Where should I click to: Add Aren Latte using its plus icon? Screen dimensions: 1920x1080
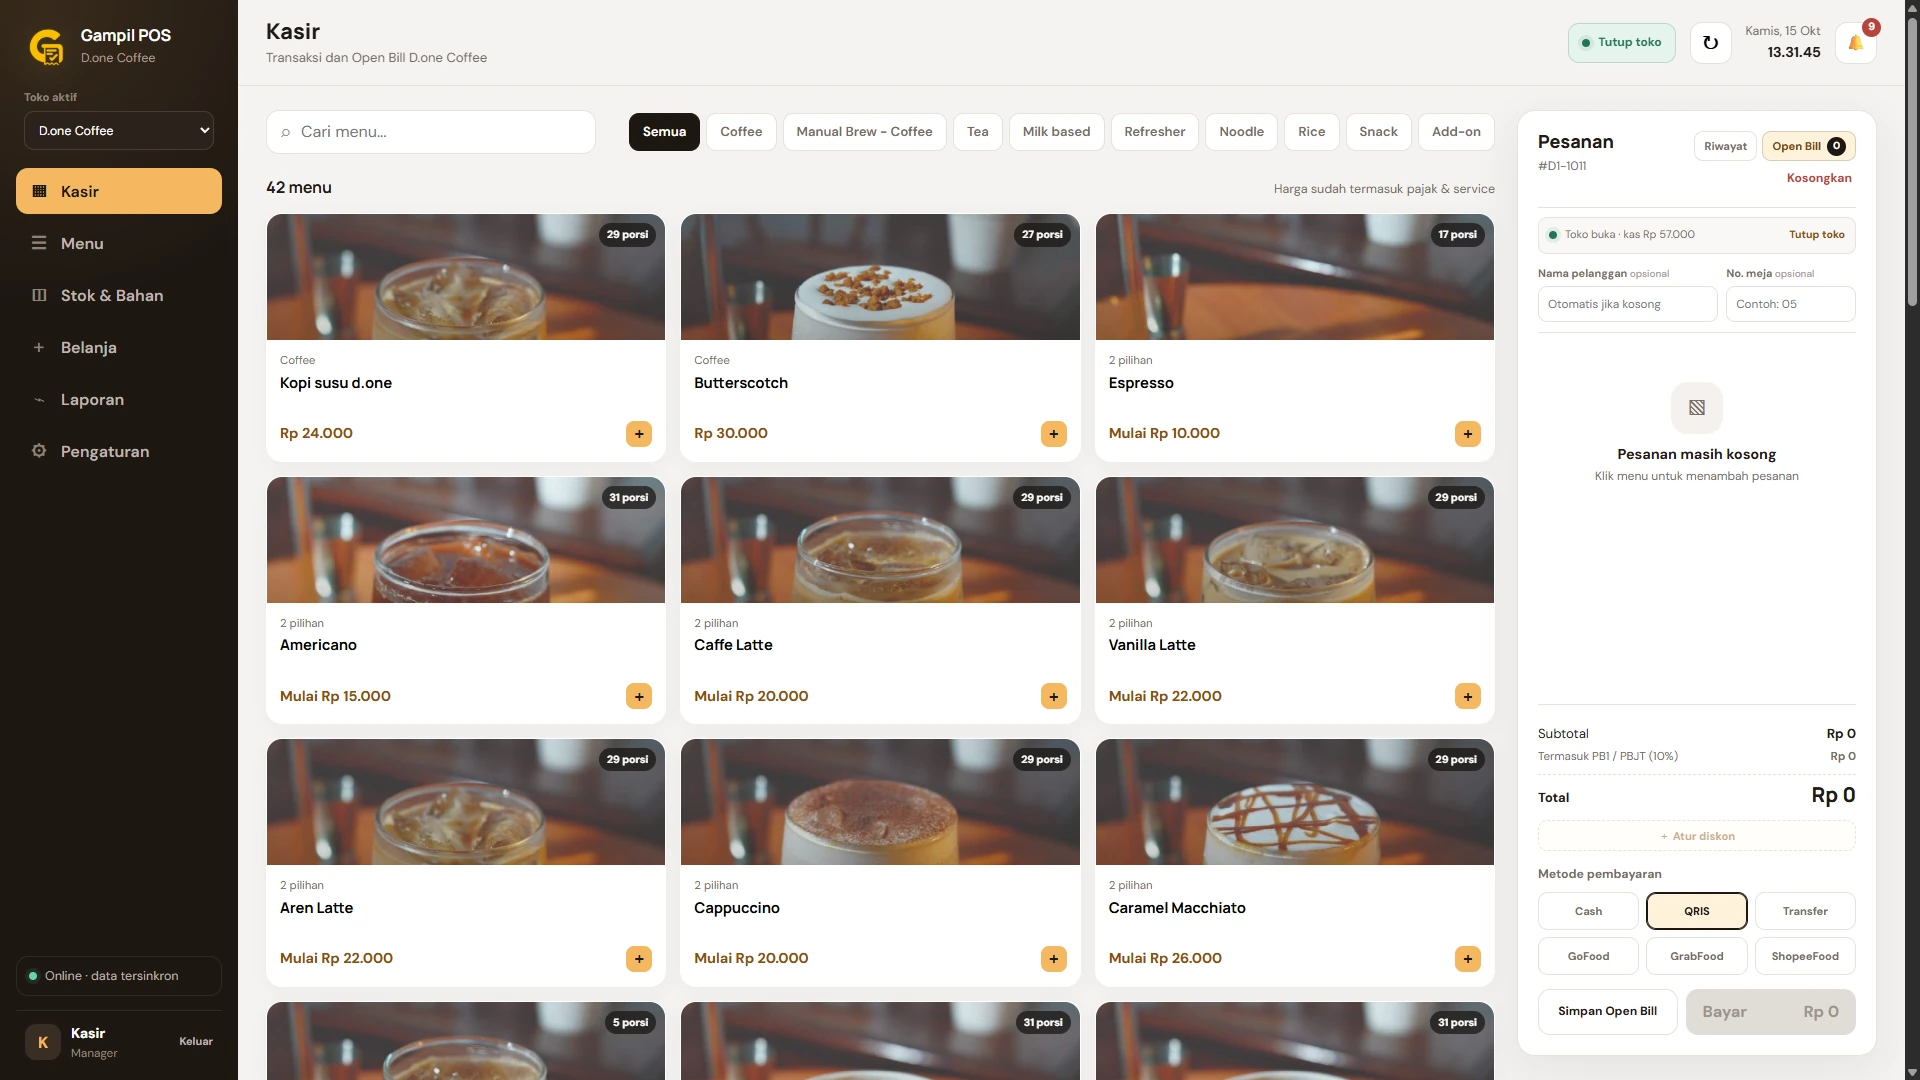639,959
